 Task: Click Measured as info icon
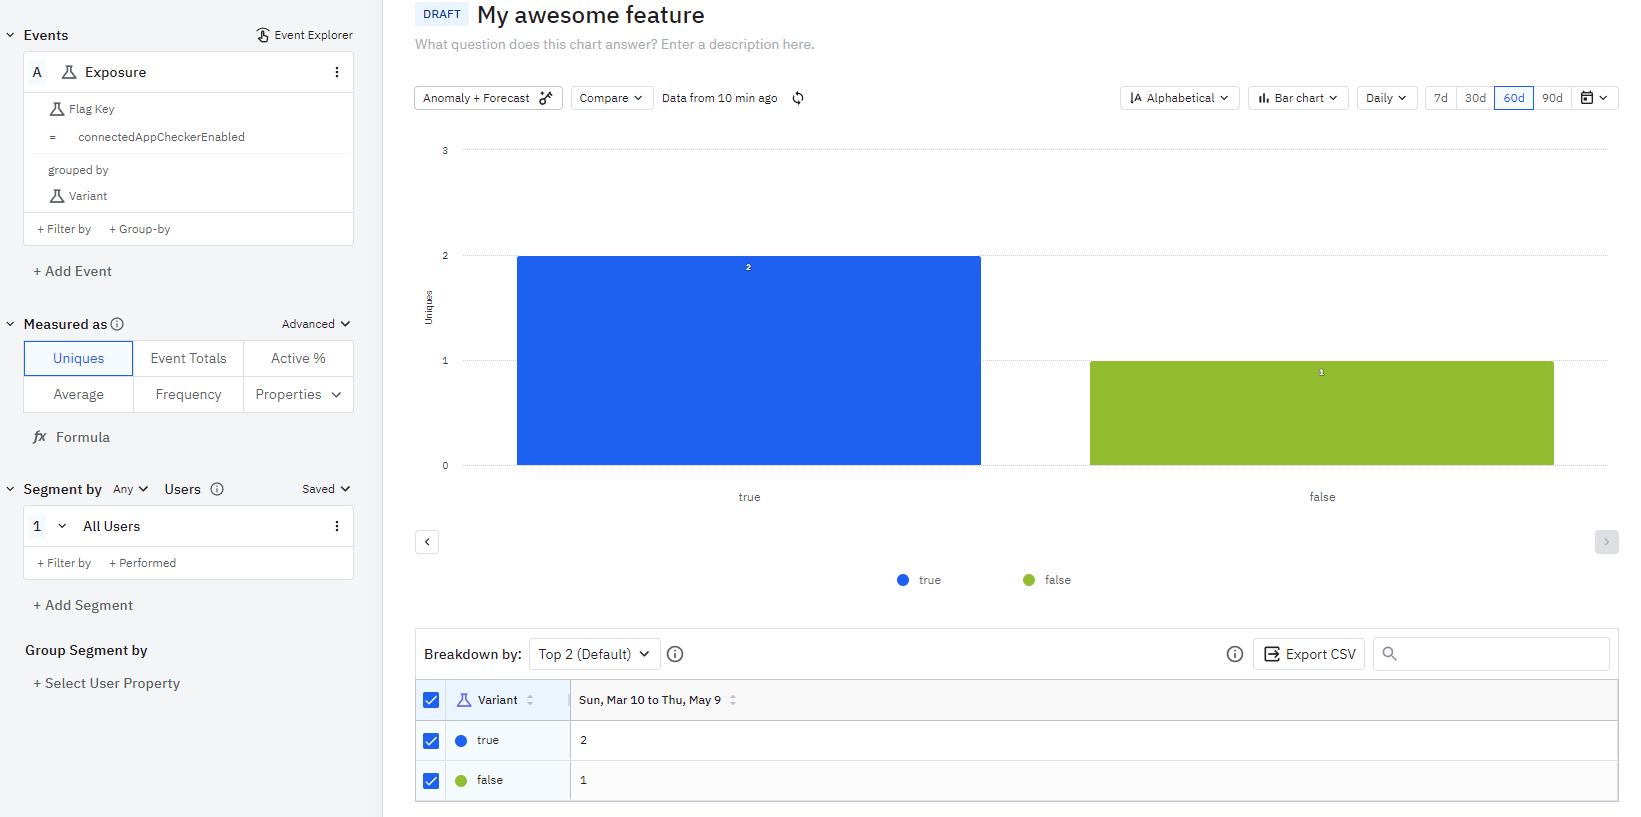[117, 324]
